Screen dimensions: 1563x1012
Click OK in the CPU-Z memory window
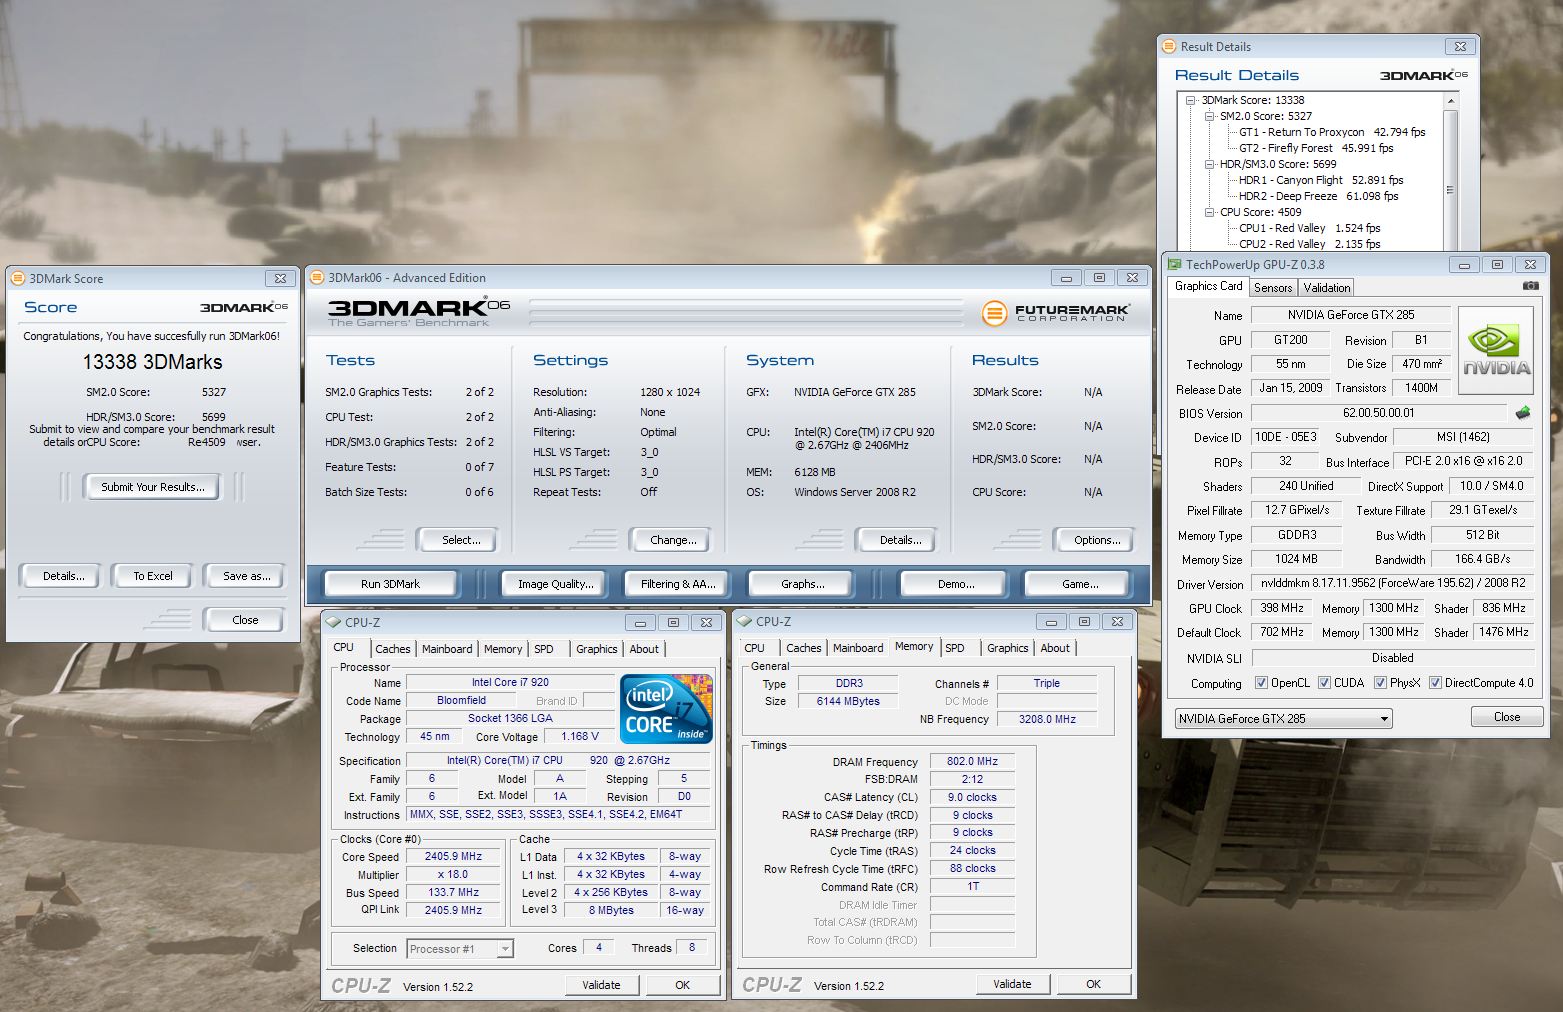tap(1093, 984)
